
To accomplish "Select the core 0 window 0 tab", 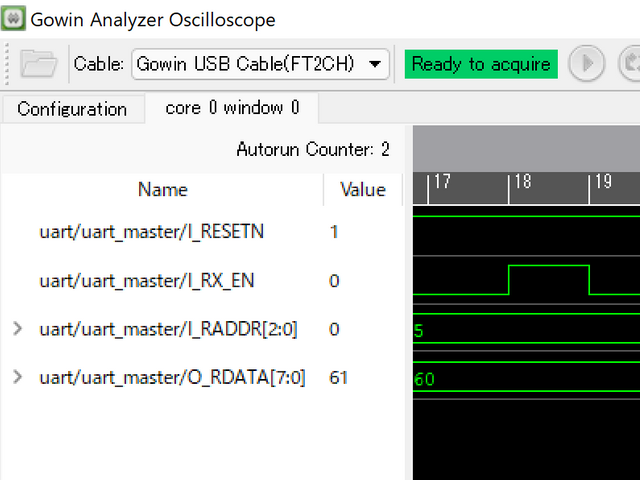I will tap(232, 108).
